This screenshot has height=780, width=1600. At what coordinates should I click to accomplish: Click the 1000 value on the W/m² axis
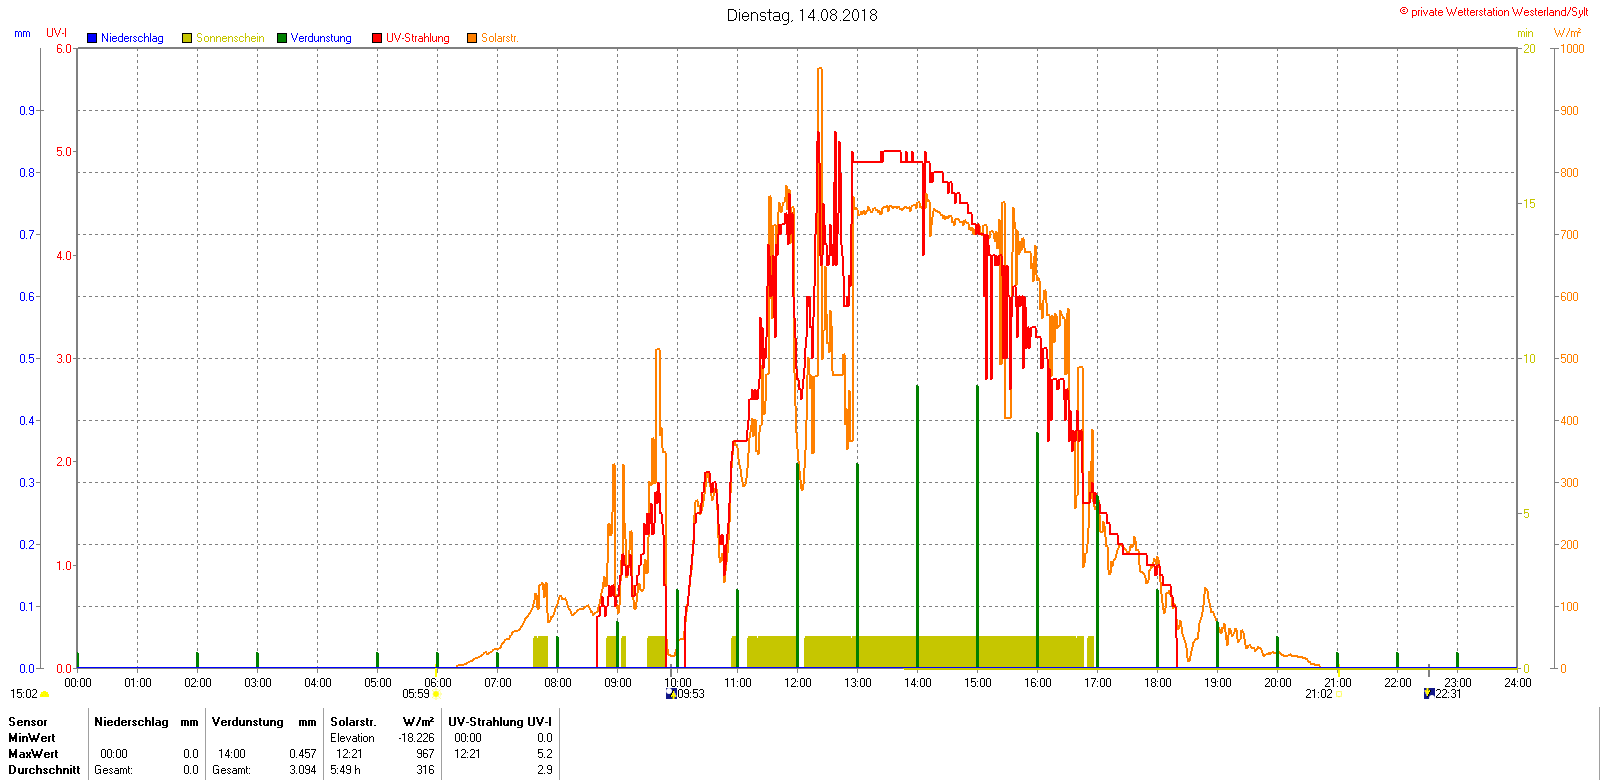pyautogui.click(x=1572, y=49)
